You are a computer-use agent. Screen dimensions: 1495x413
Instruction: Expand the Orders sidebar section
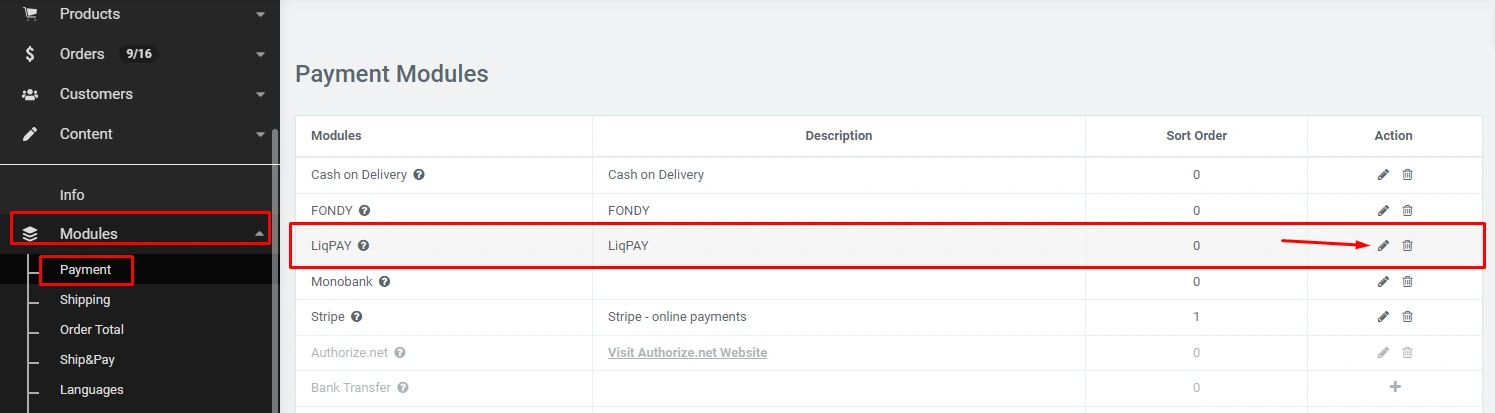pos(260,54)
